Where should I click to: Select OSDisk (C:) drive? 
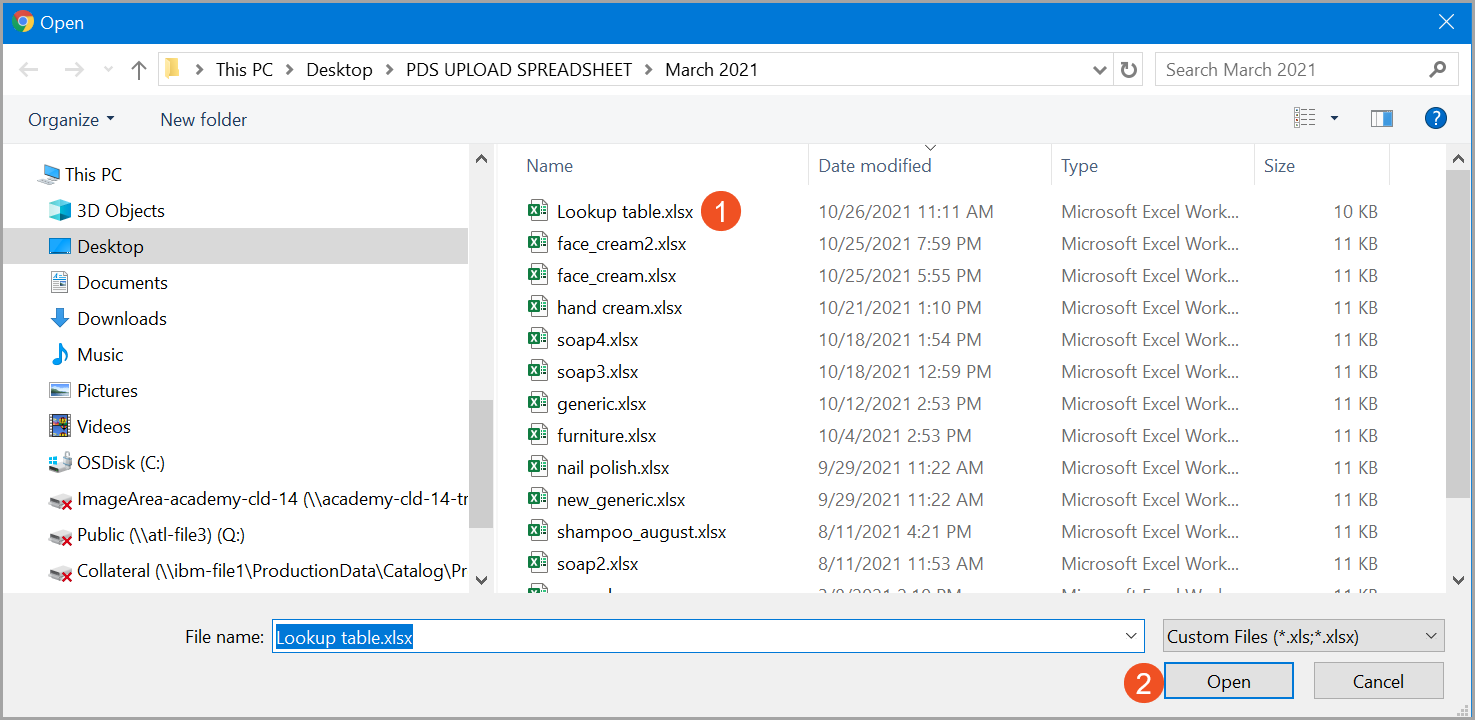tap(120, 463)
